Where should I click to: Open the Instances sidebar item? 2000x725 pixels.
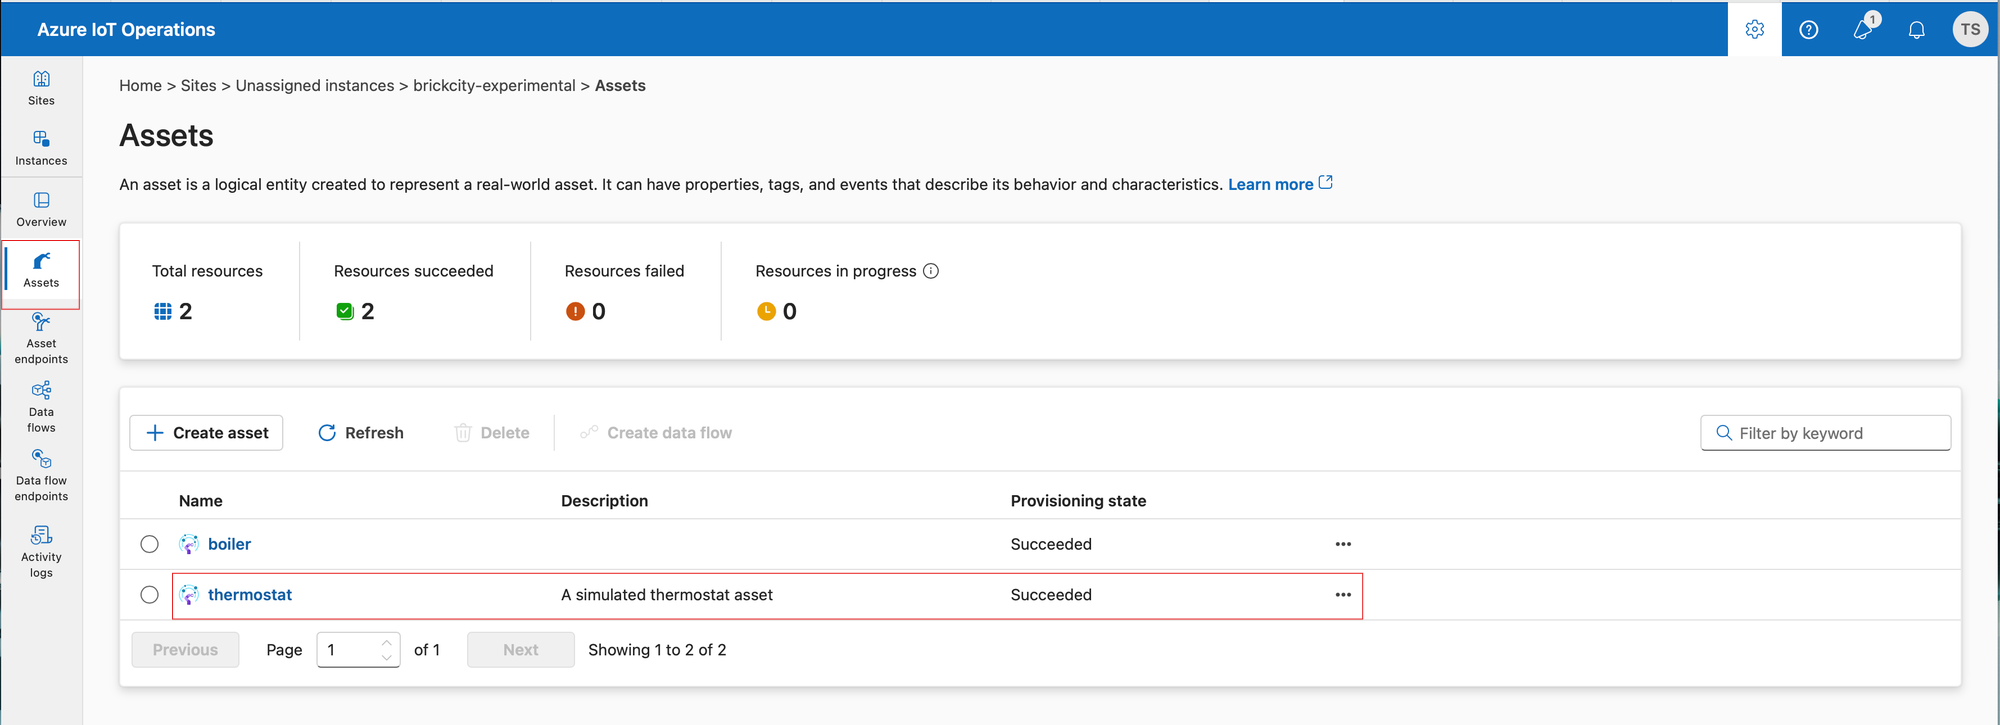[41, 147]
